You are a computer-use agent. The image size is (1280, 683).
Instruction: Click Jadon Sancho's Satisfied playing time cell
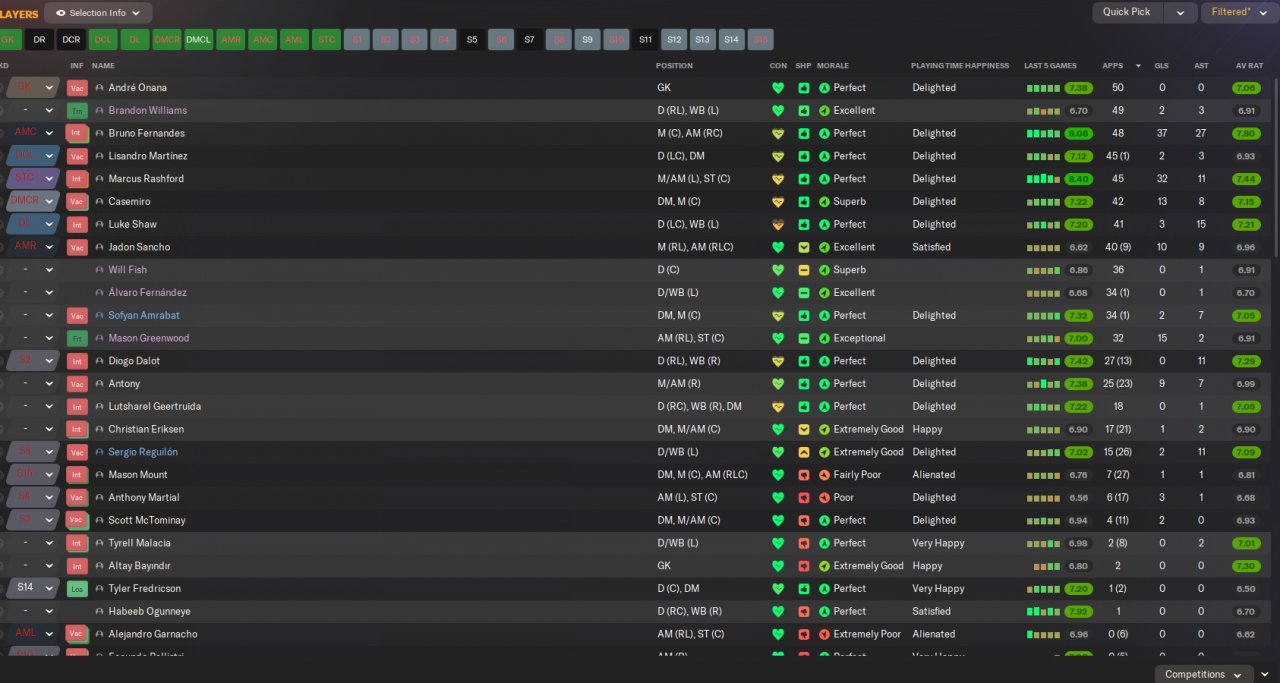click(931, 247)
